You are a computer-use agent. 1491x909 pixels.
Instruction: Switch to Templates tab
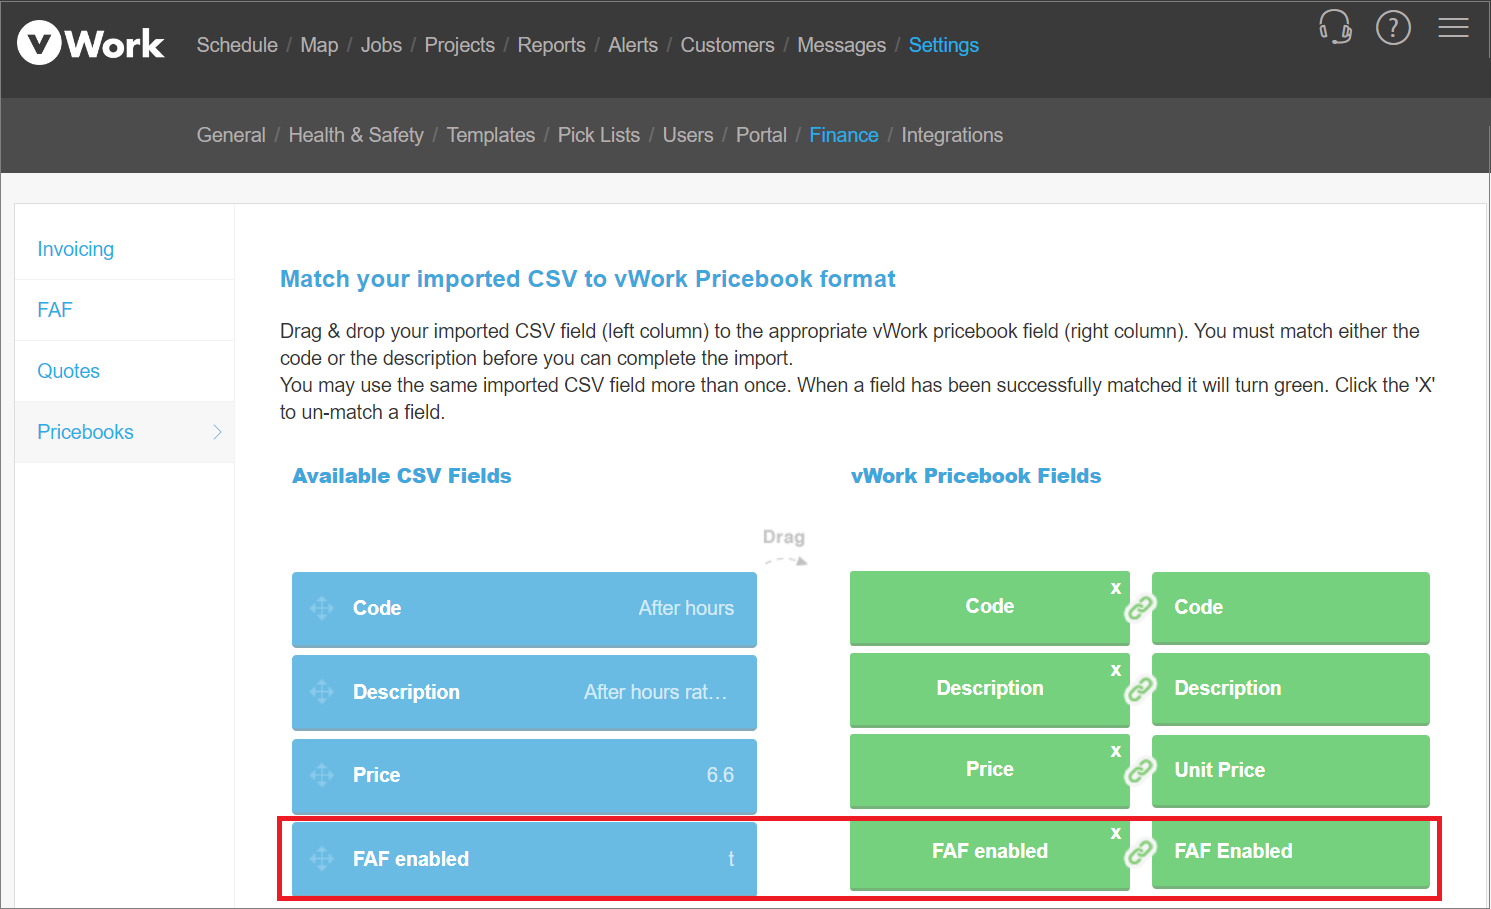click(x=490, y=135)
